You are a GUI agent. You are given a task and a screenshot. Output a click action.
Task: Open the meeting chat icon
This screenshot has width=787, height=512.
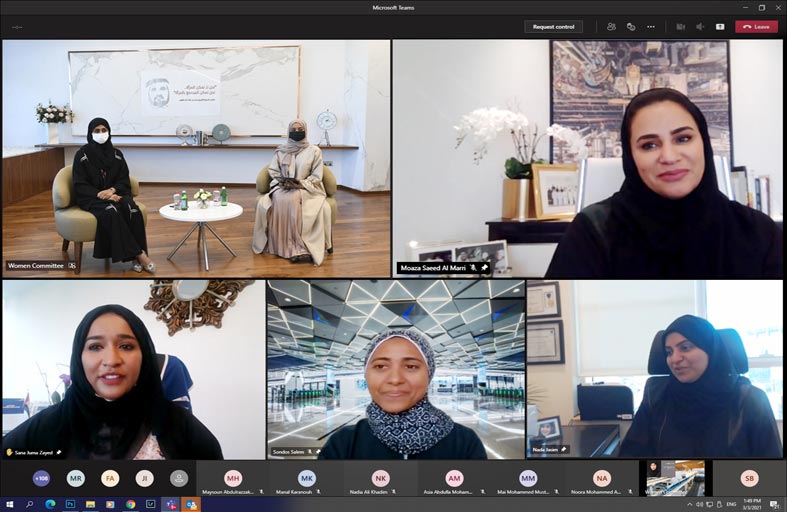click(x=631, y=27)
